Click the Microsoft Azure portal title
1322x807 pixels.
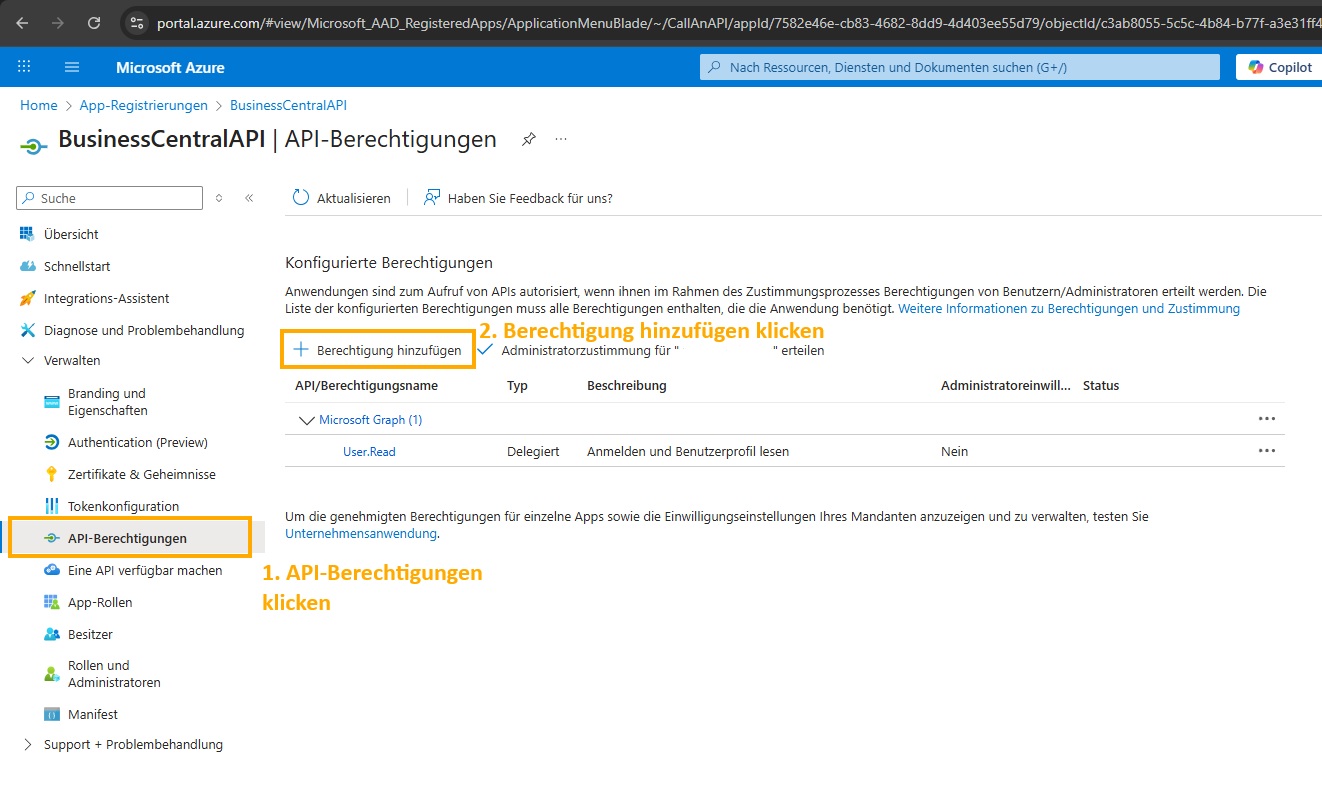(170, 67)
